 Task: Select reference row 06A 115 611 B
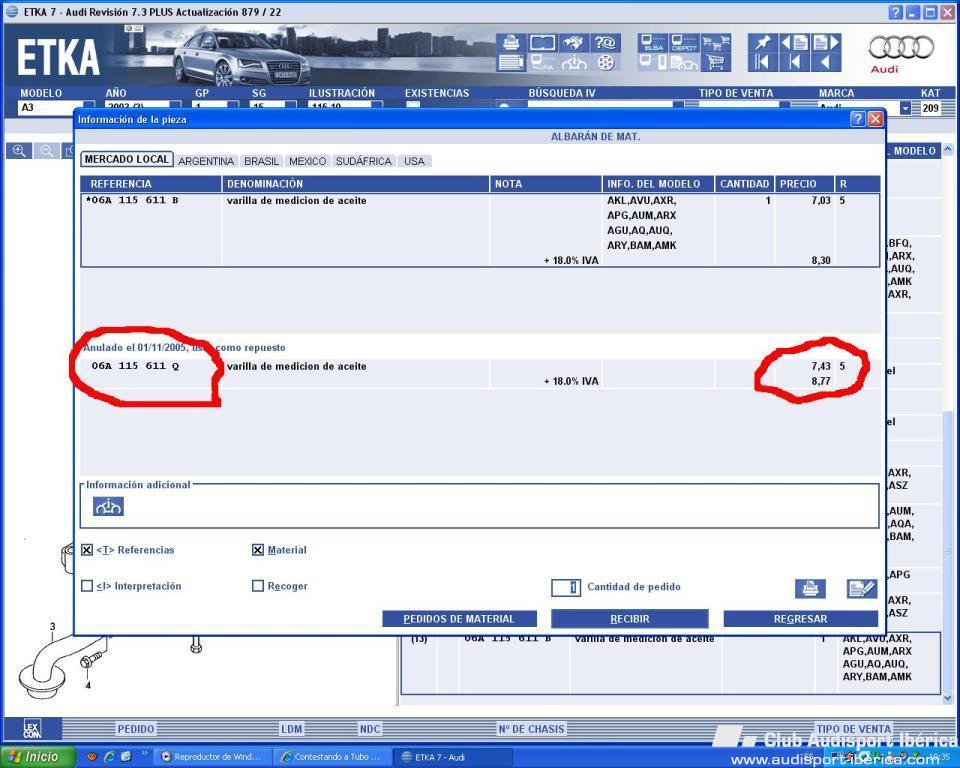click(480, 230)
